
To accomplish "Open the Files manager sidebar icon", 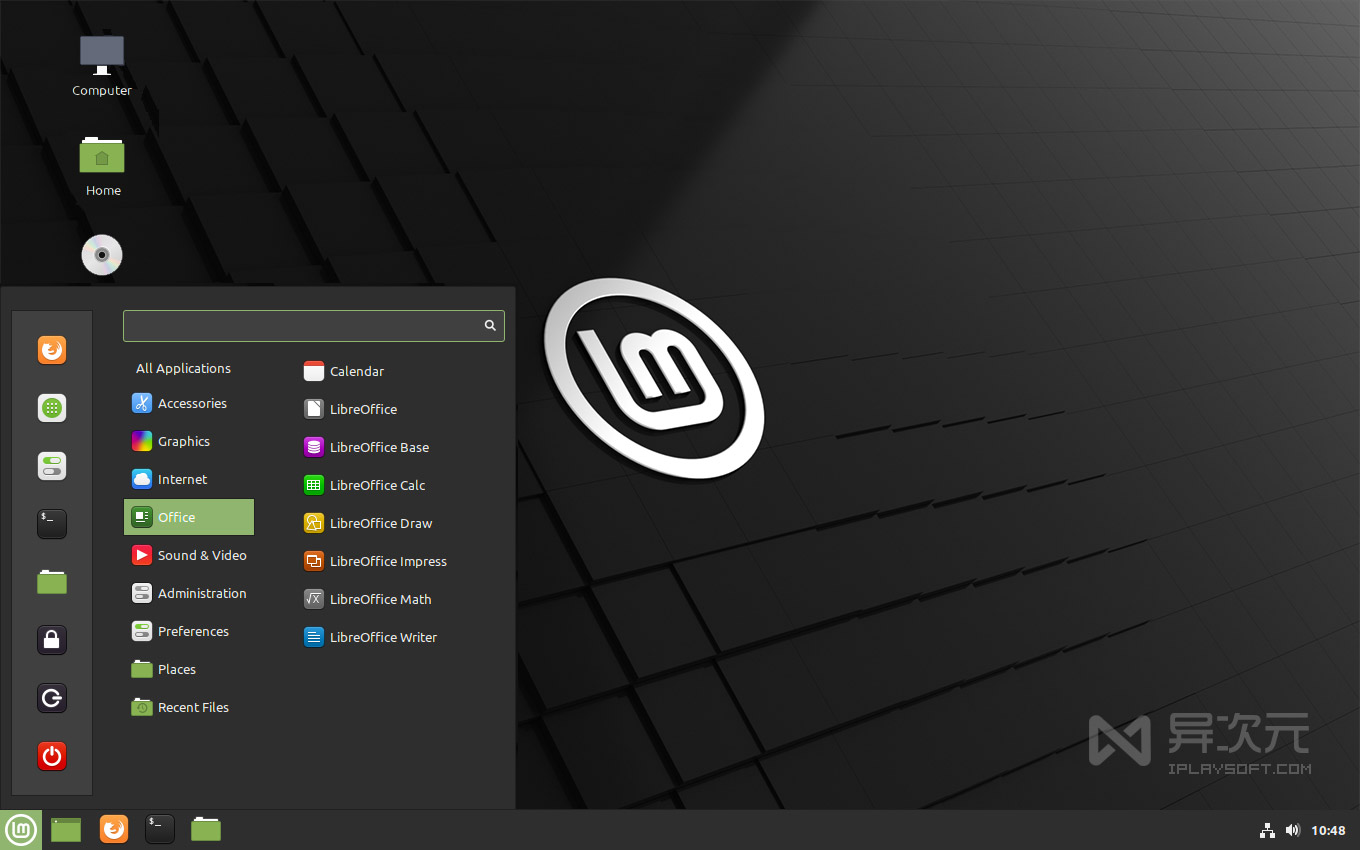I will (51, 581).
